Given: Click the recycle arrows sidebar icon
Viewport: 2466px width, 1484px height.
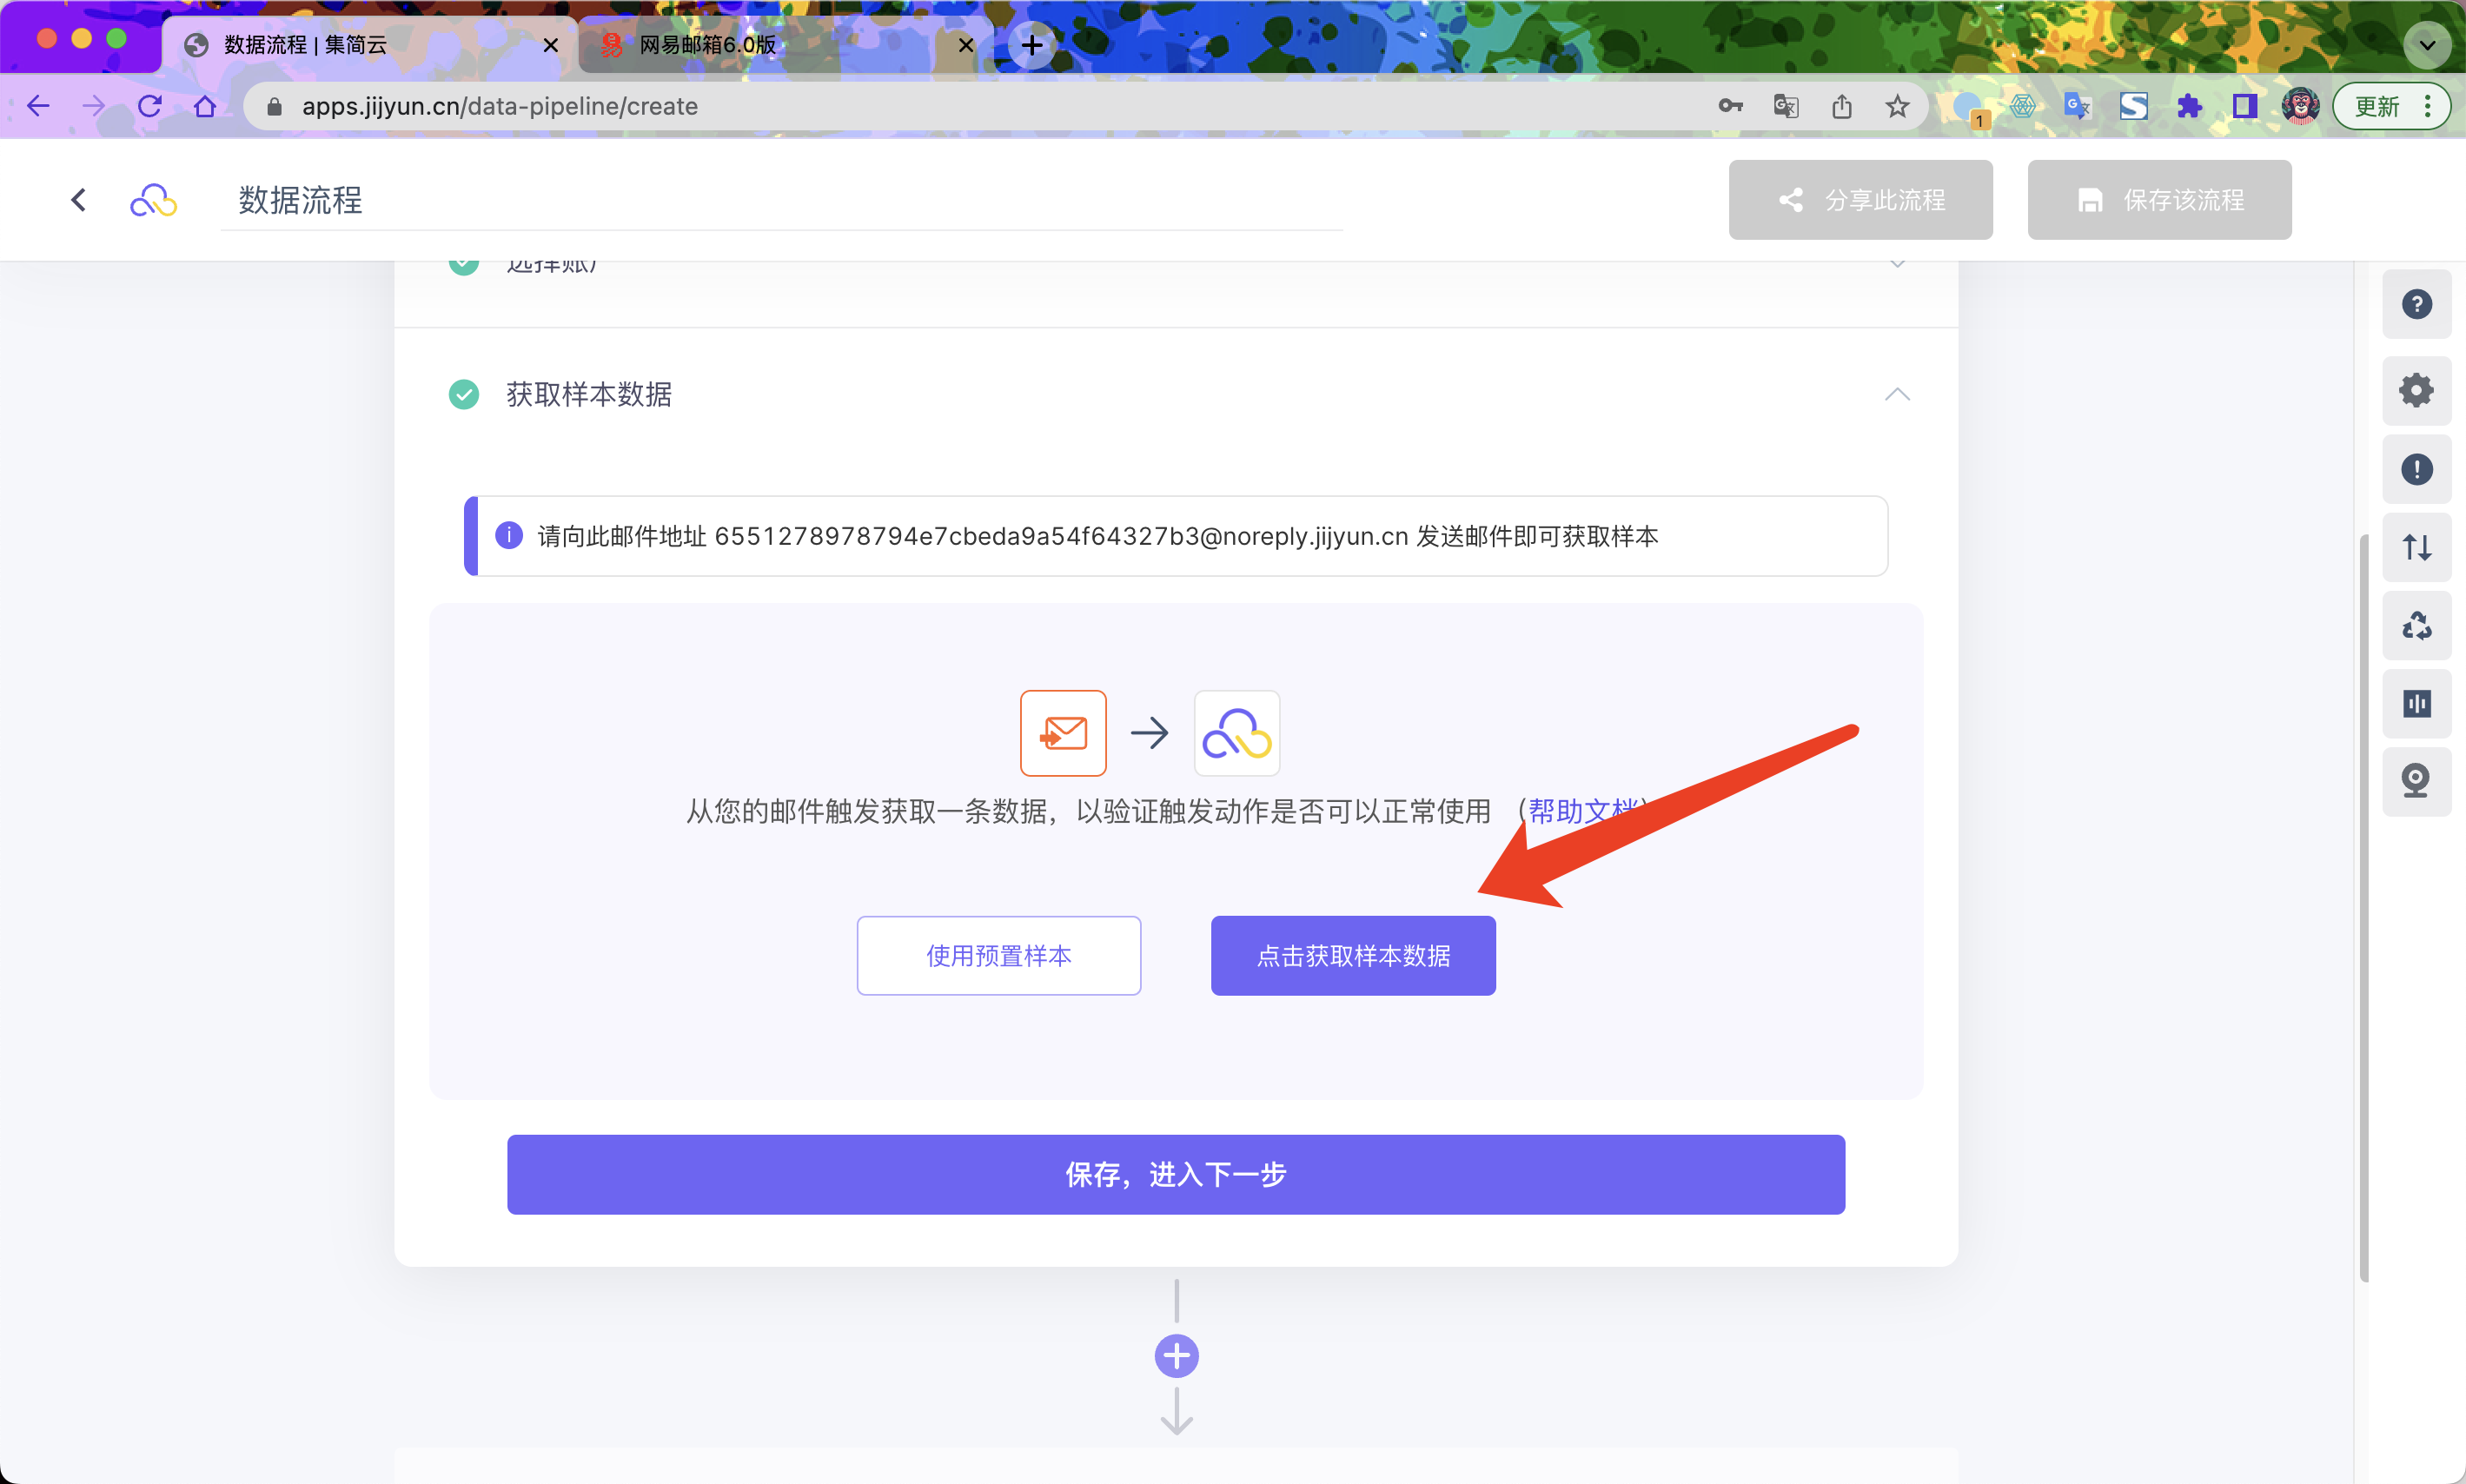Looking at the screenshot, I should point(2416,626).
